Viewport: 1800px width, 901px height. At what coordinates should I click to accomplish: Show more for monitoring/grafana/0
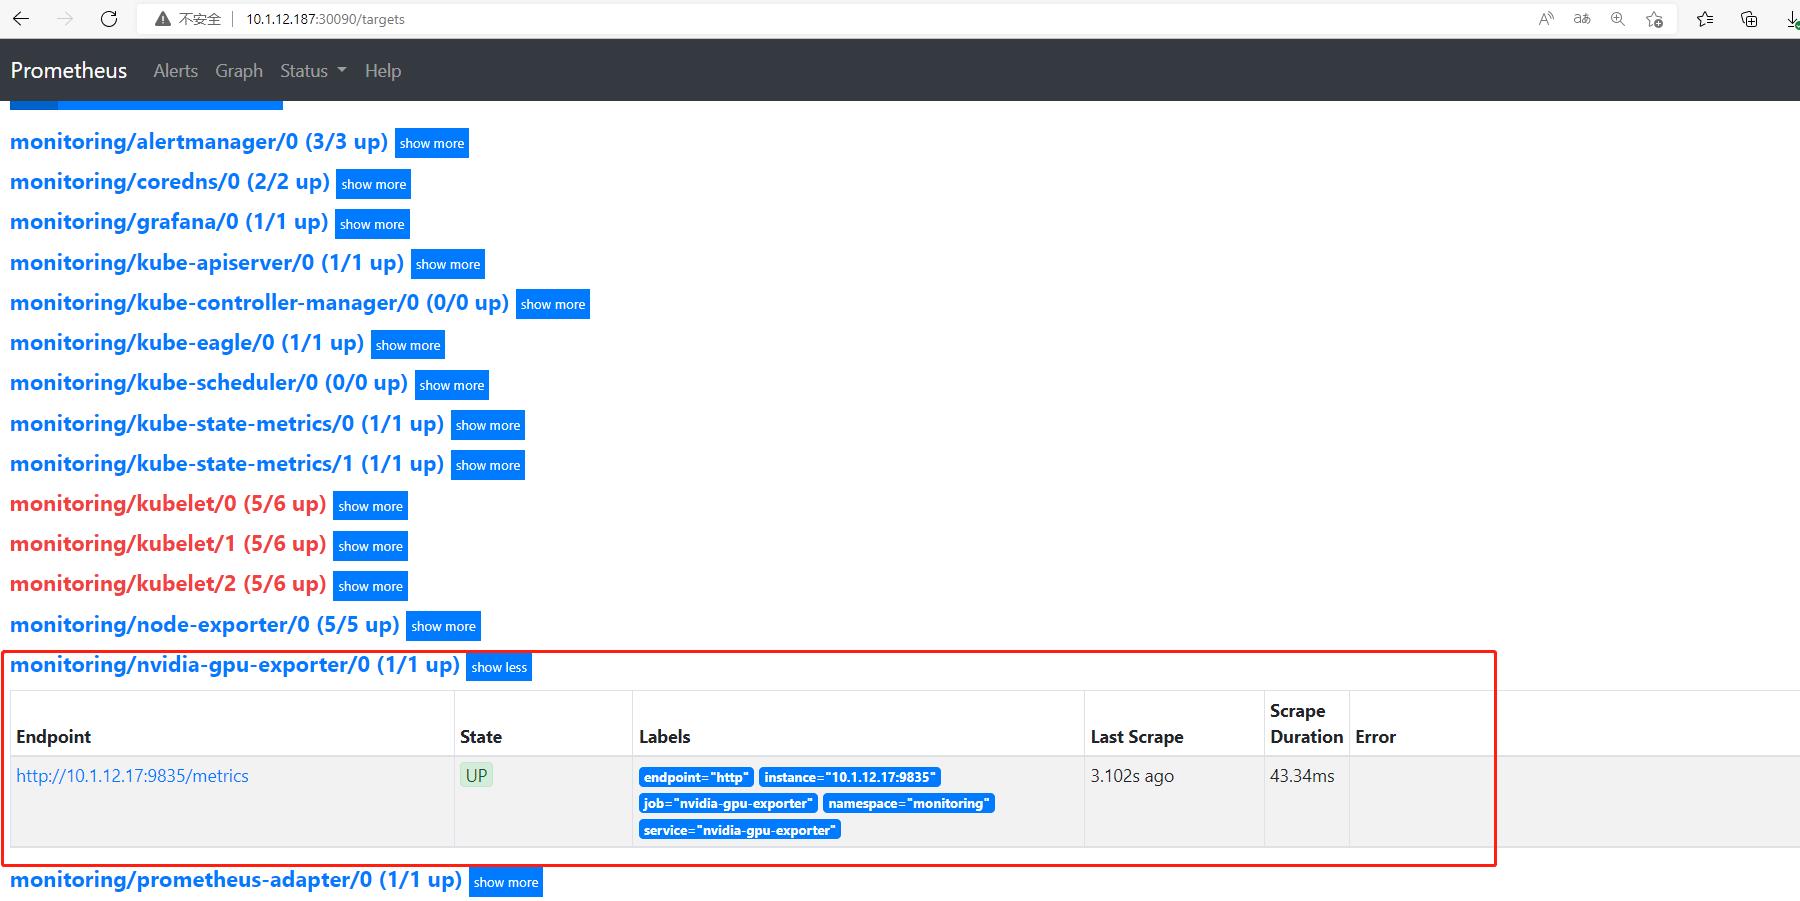tap(372, 224)
